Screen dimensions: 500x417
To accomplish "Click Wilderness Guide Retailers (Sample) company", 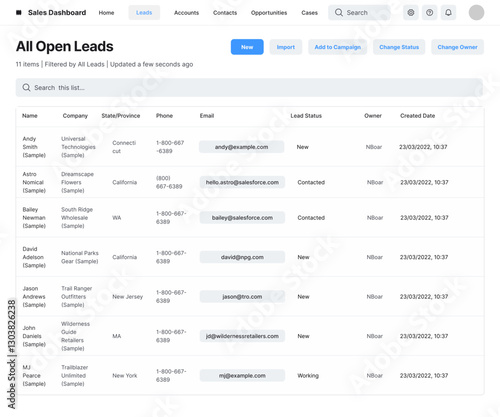I will click(75, 336).
